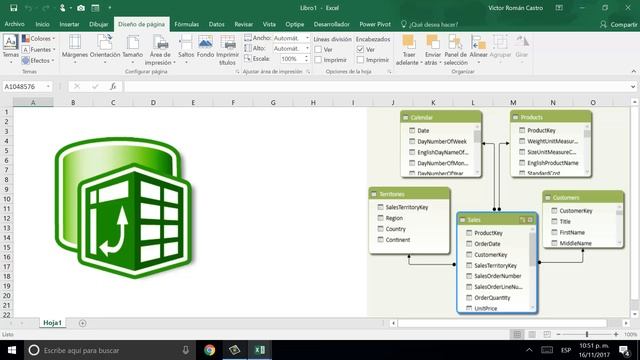The height and width of the screenshot is (360, 640).
Task: Open the Márgenes margins button
Action: pyautogui.click(x=75, y=50)
